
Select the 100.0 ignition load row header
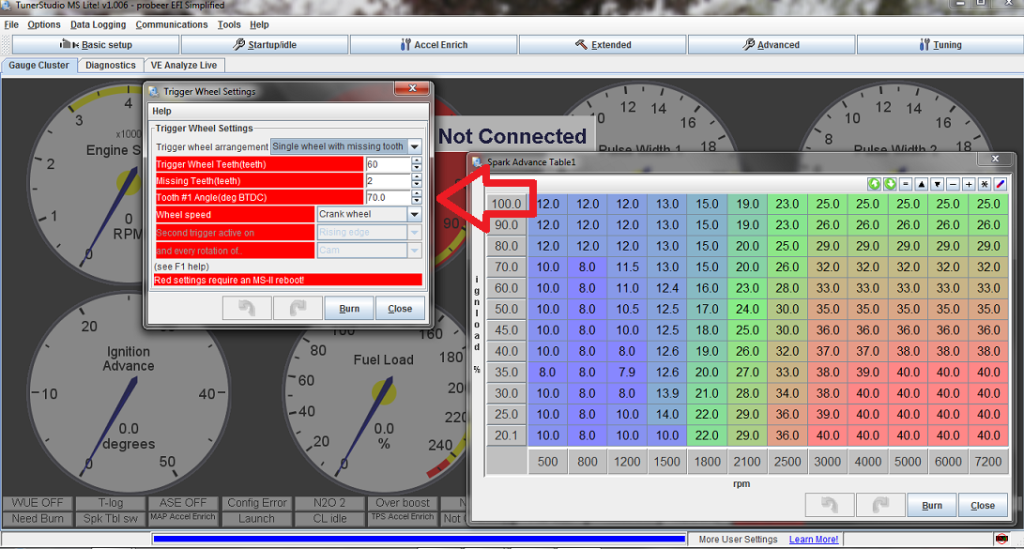(507, 203)
